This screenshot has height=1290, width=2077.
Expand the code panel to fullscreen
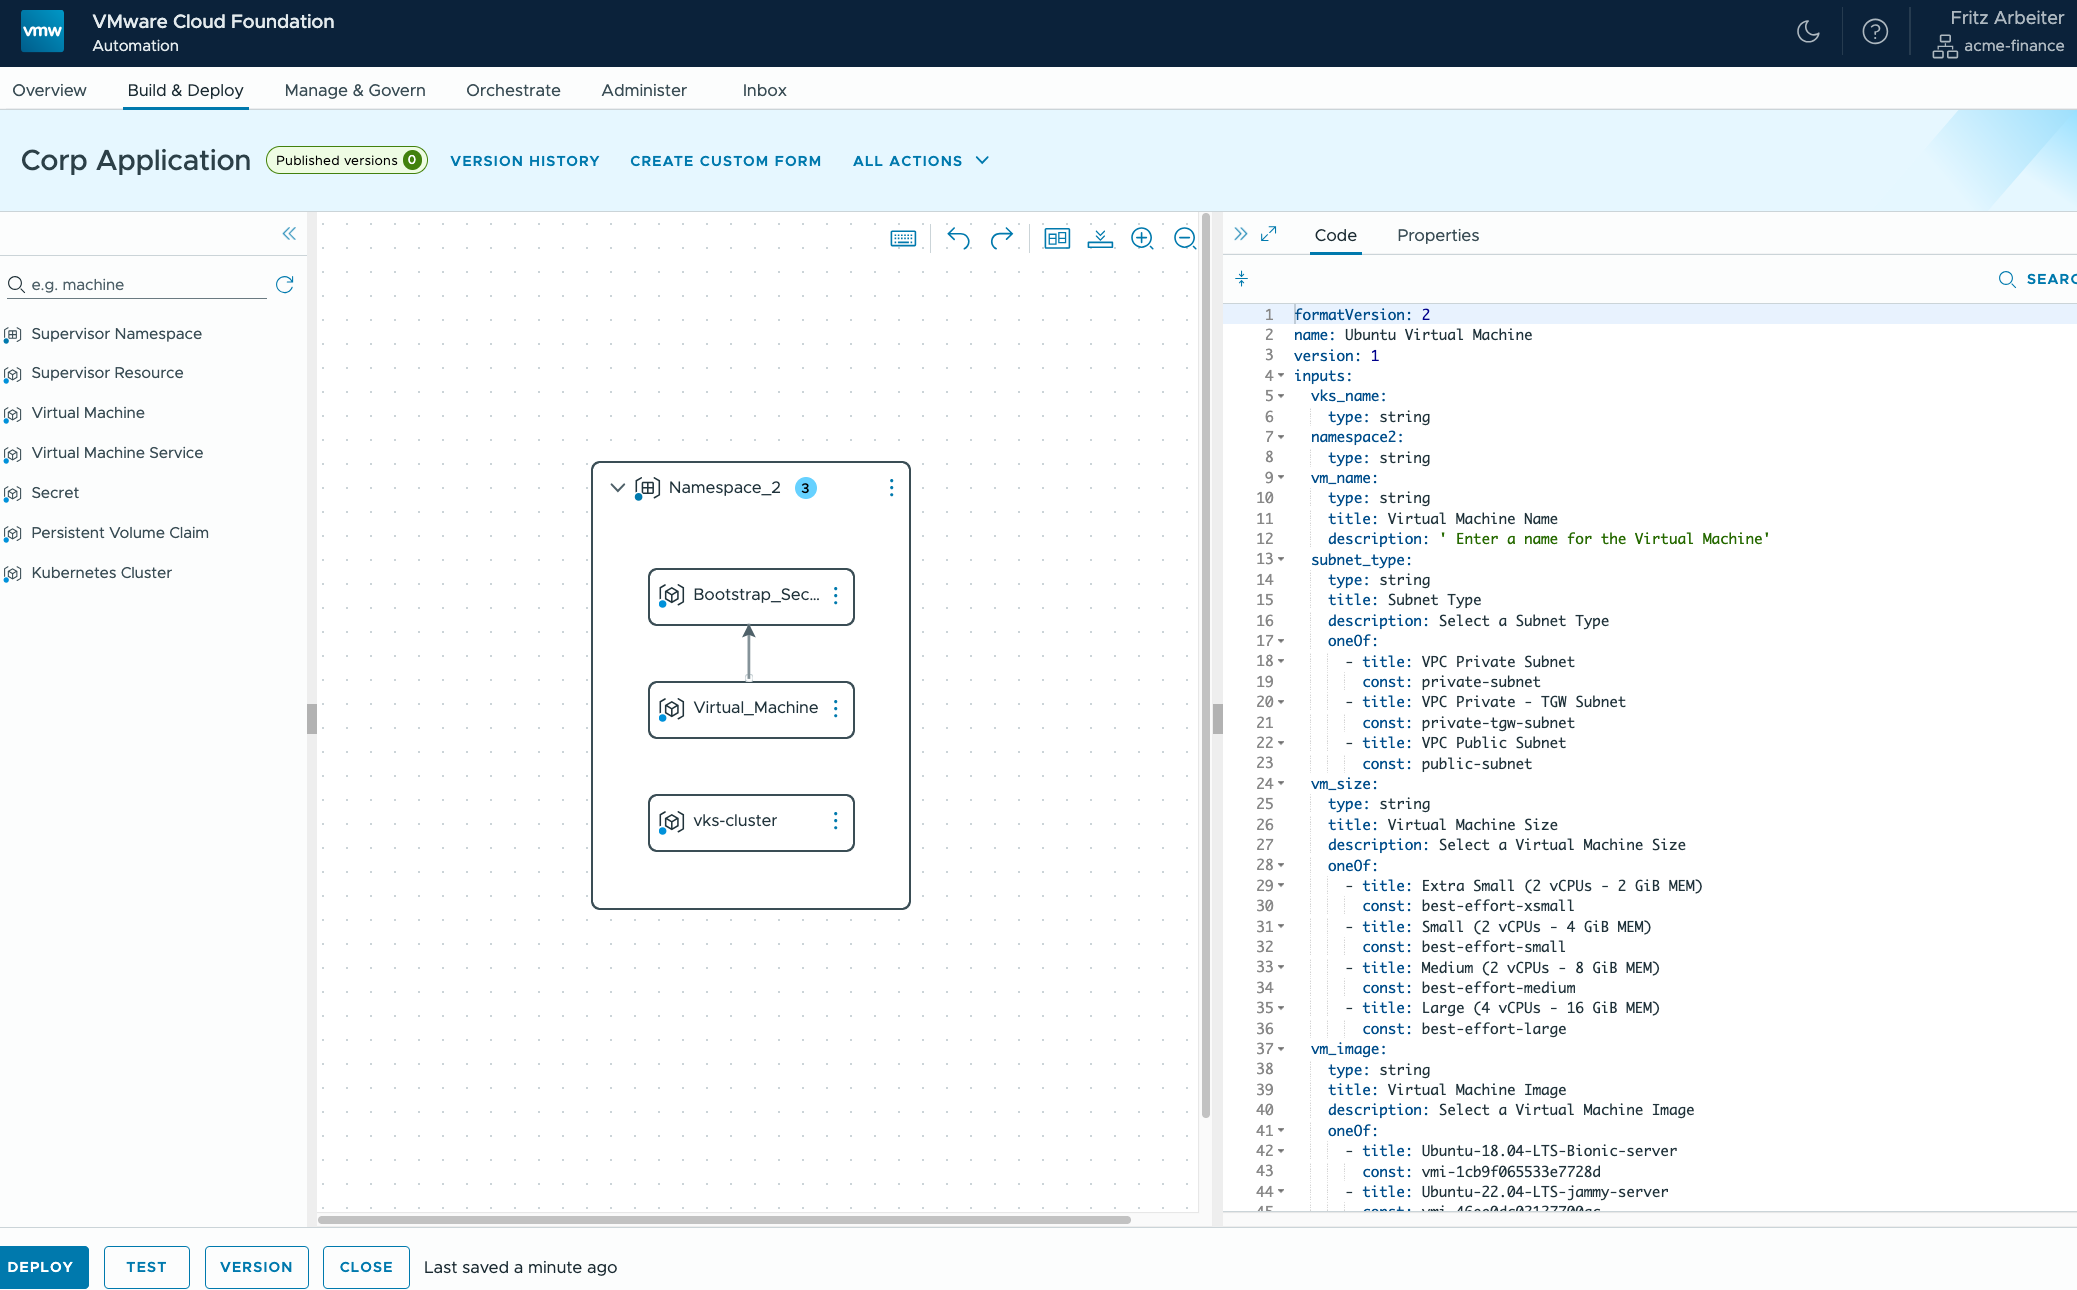click(1269, 234)
